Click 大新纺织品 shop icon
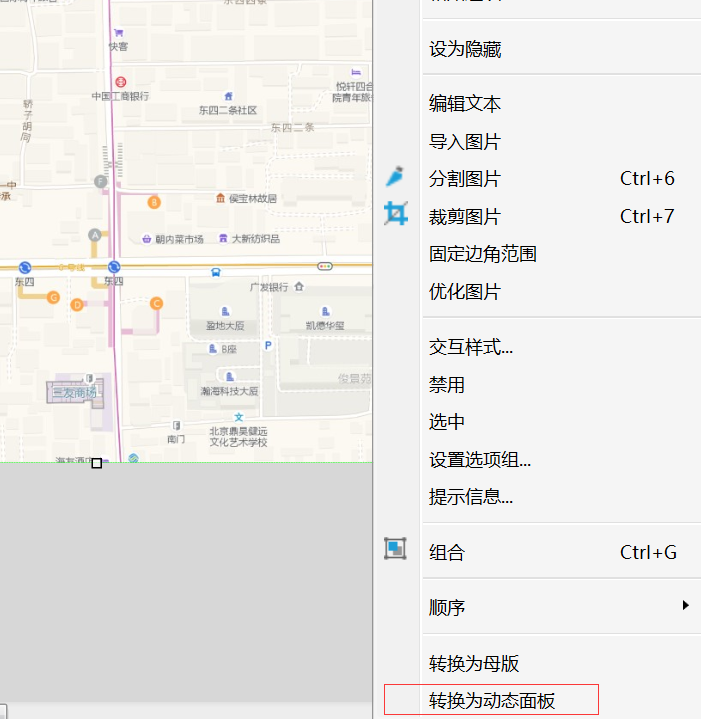701x719 pixels. [223, 238]
